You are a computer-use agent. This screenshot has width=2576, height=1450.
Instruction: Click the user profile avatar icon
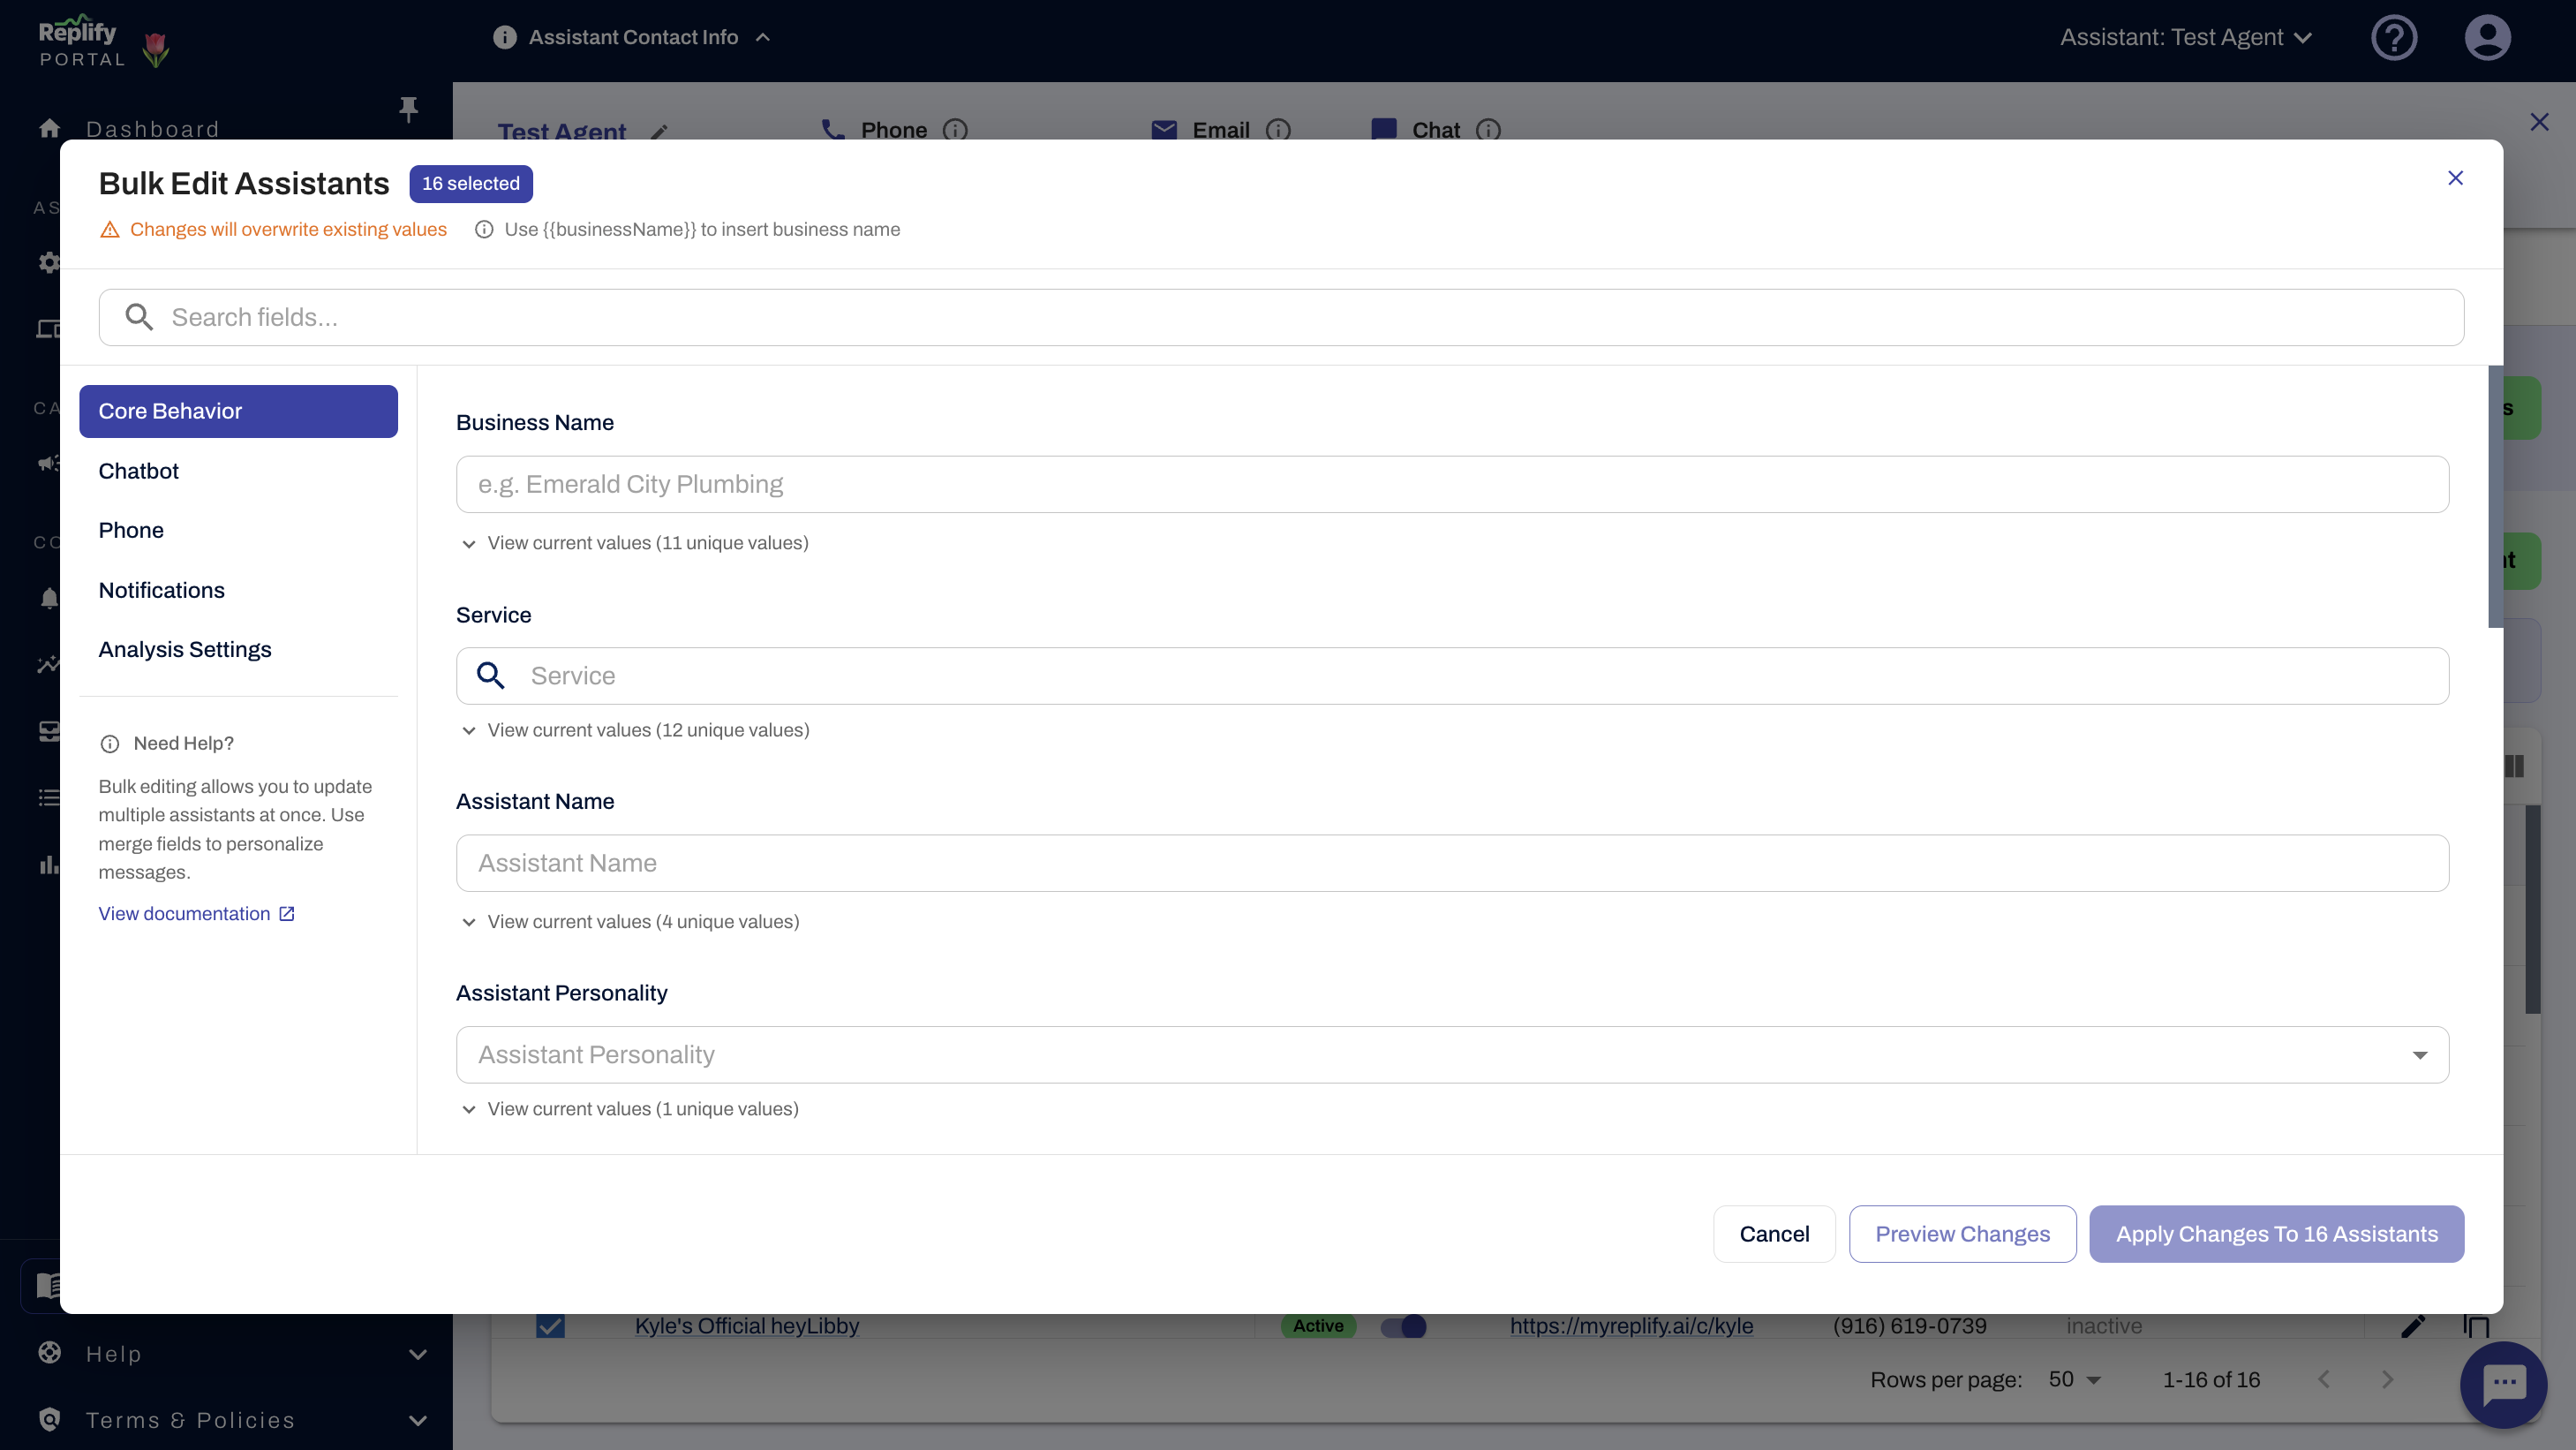point(2488,37)
